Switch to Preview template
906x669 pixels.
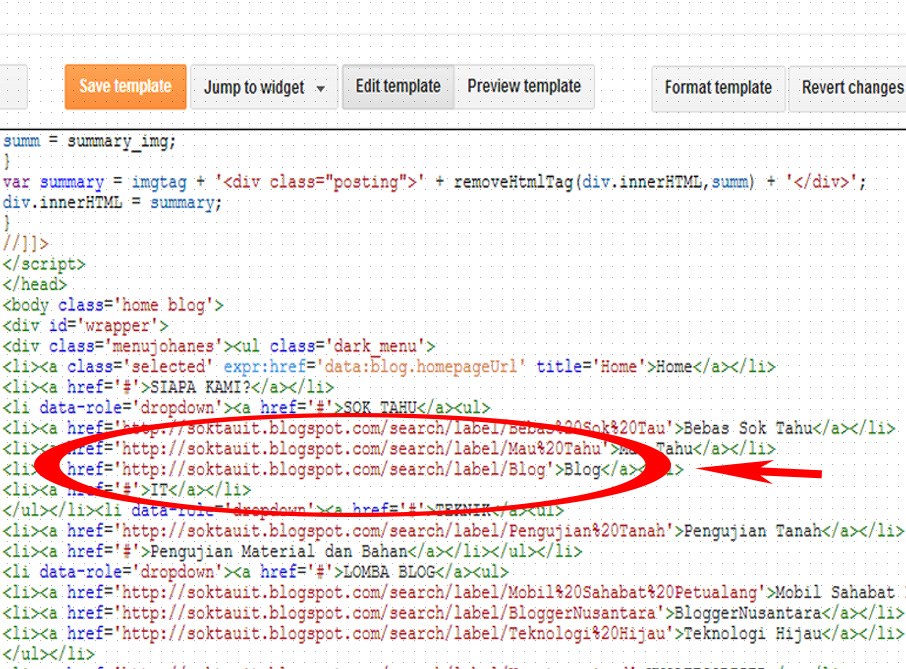click(x=524, y=87)
